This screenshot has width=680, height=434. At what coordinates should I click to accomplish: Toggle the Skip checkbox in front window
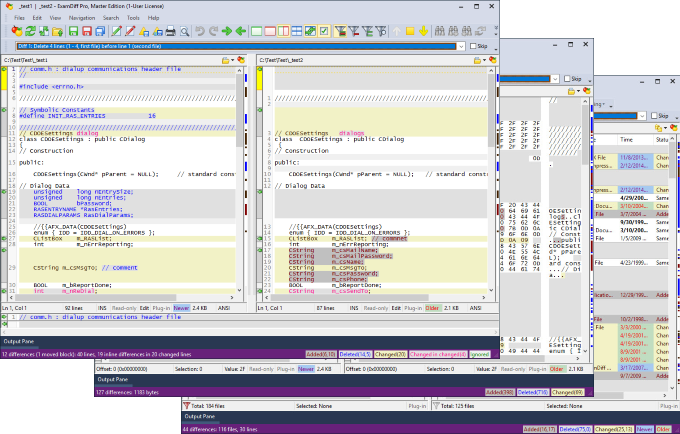coord(471,46)
